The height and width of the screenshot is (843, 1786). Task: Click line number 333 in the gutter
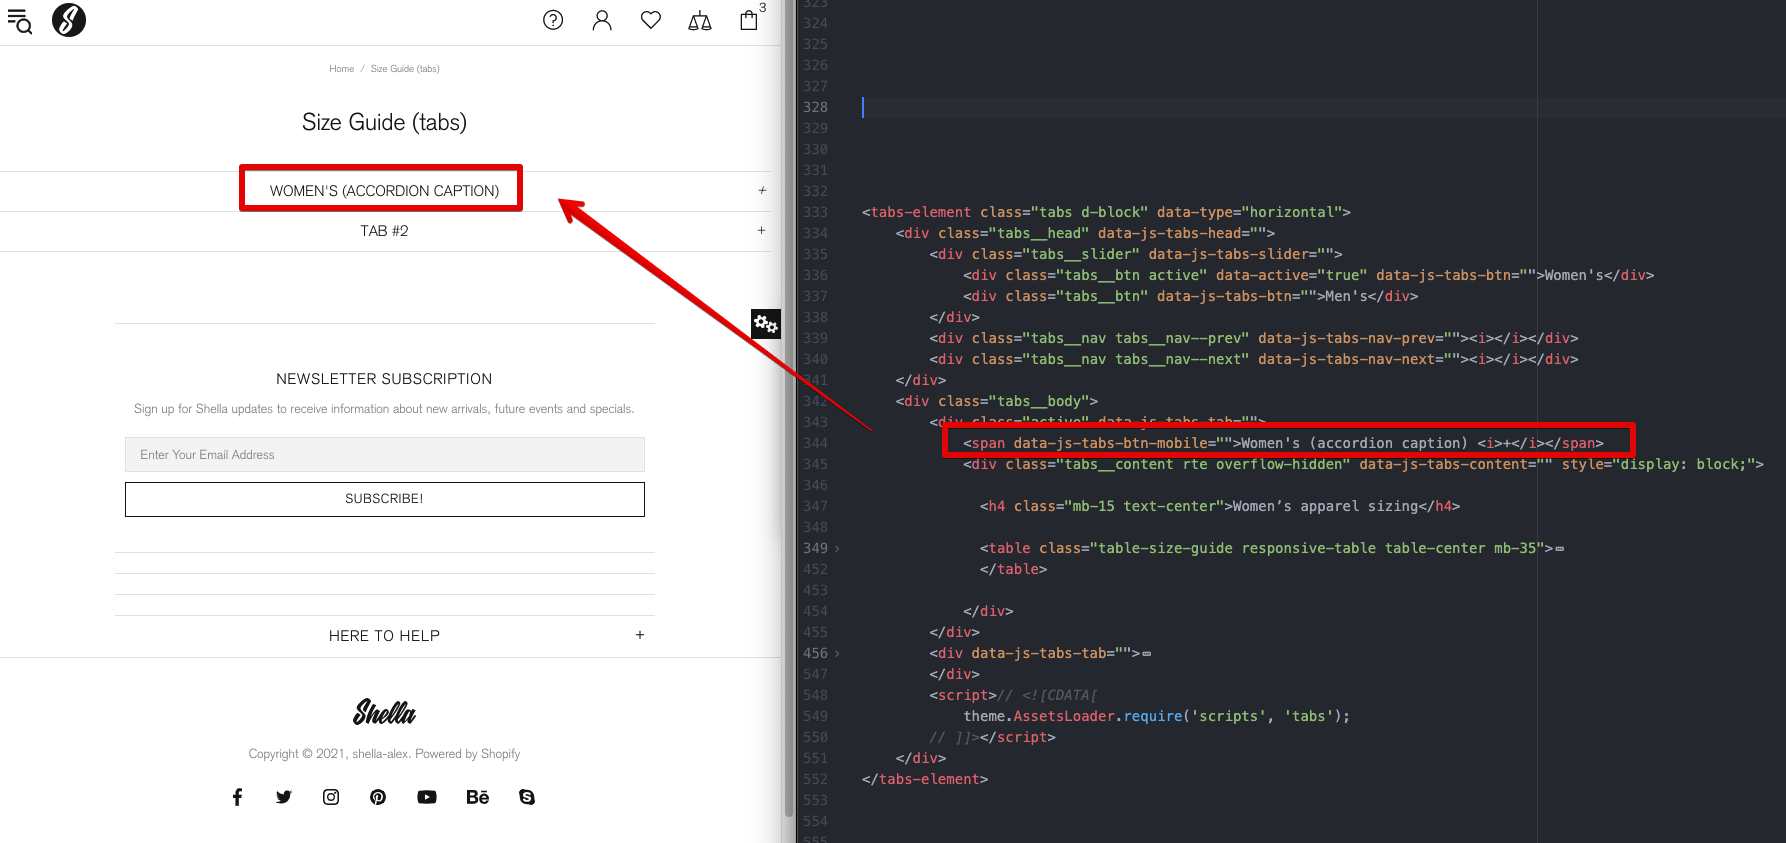pyautogui.click(x=815, y=212)
